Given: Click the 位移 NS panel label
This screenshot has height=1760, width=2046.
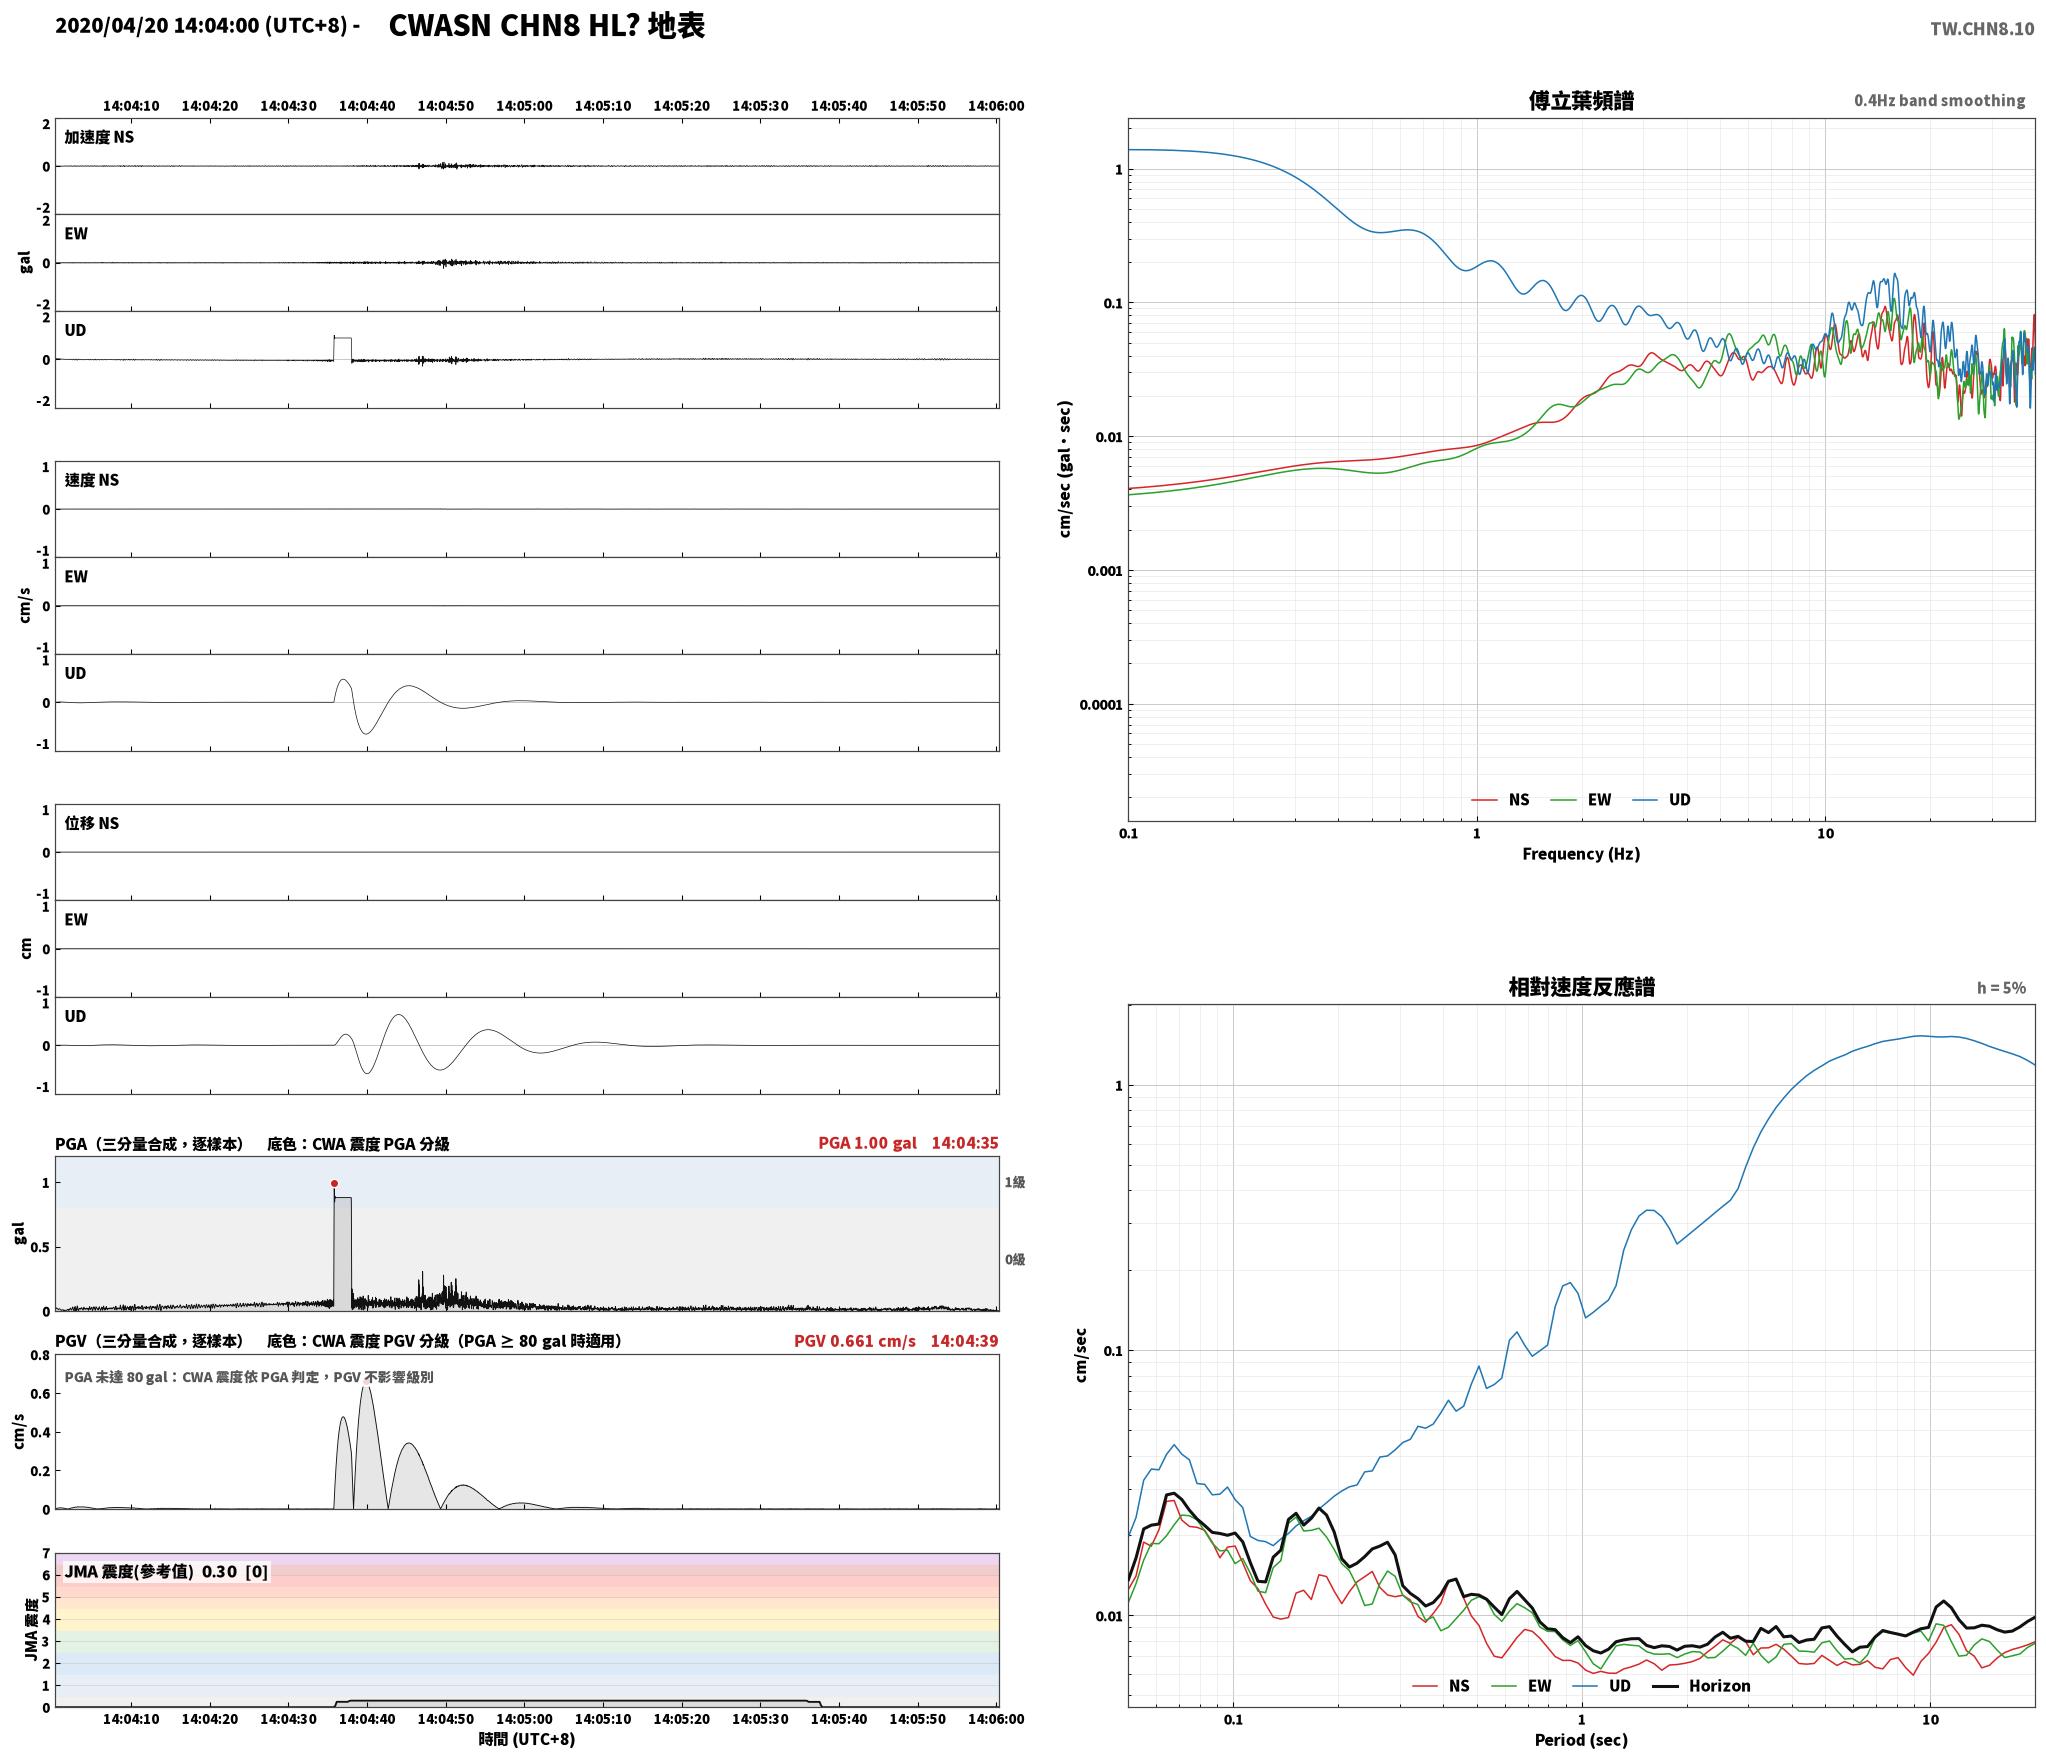Looking at the screenshot, I should (x=92, y=823).
